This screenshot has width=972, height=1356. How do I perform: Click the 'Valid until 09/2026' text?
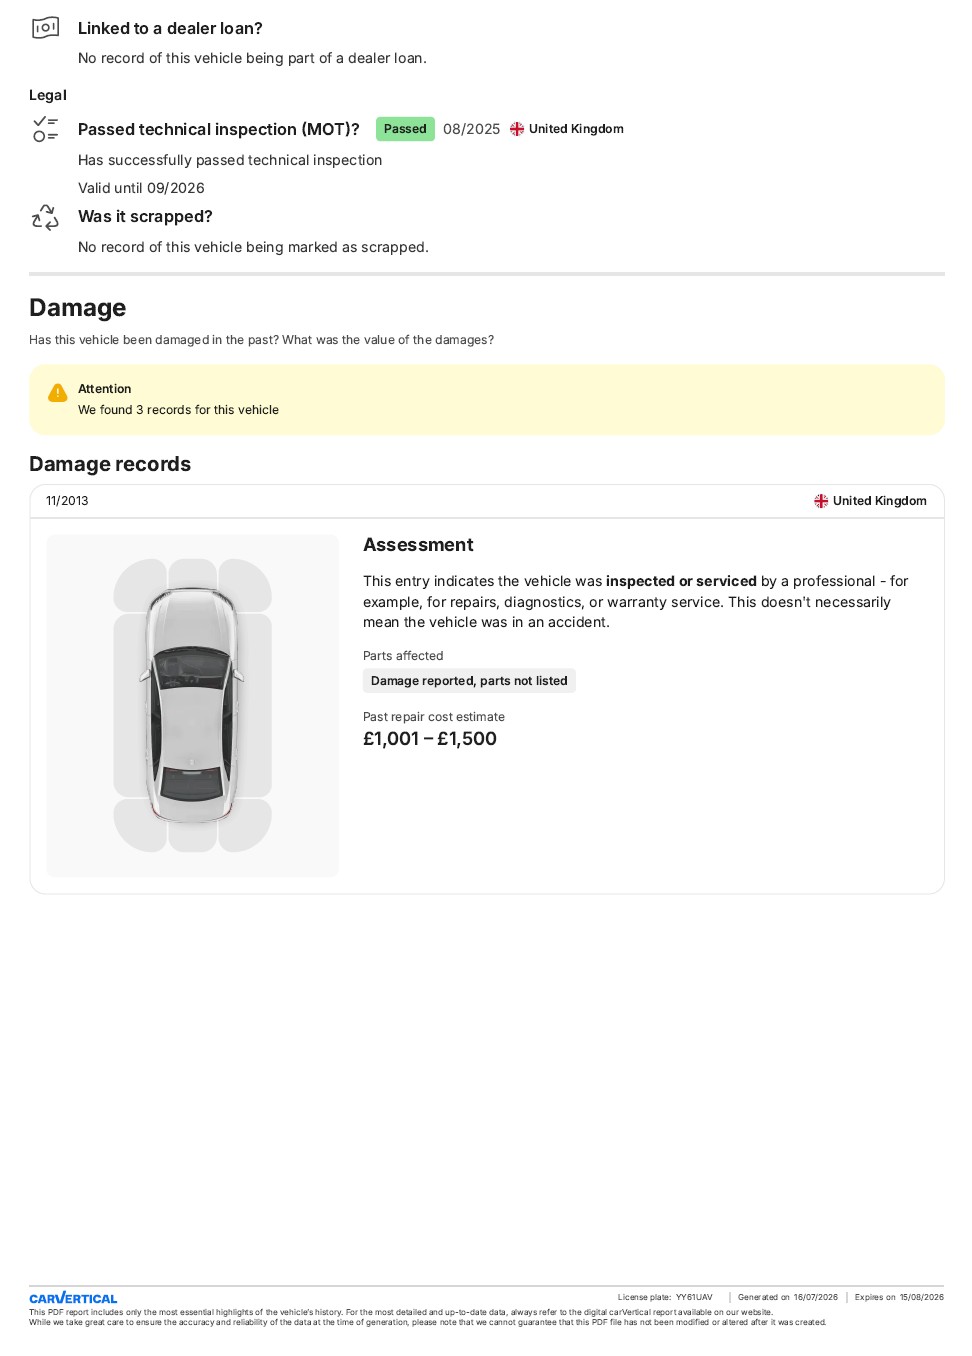pos(141,188)
